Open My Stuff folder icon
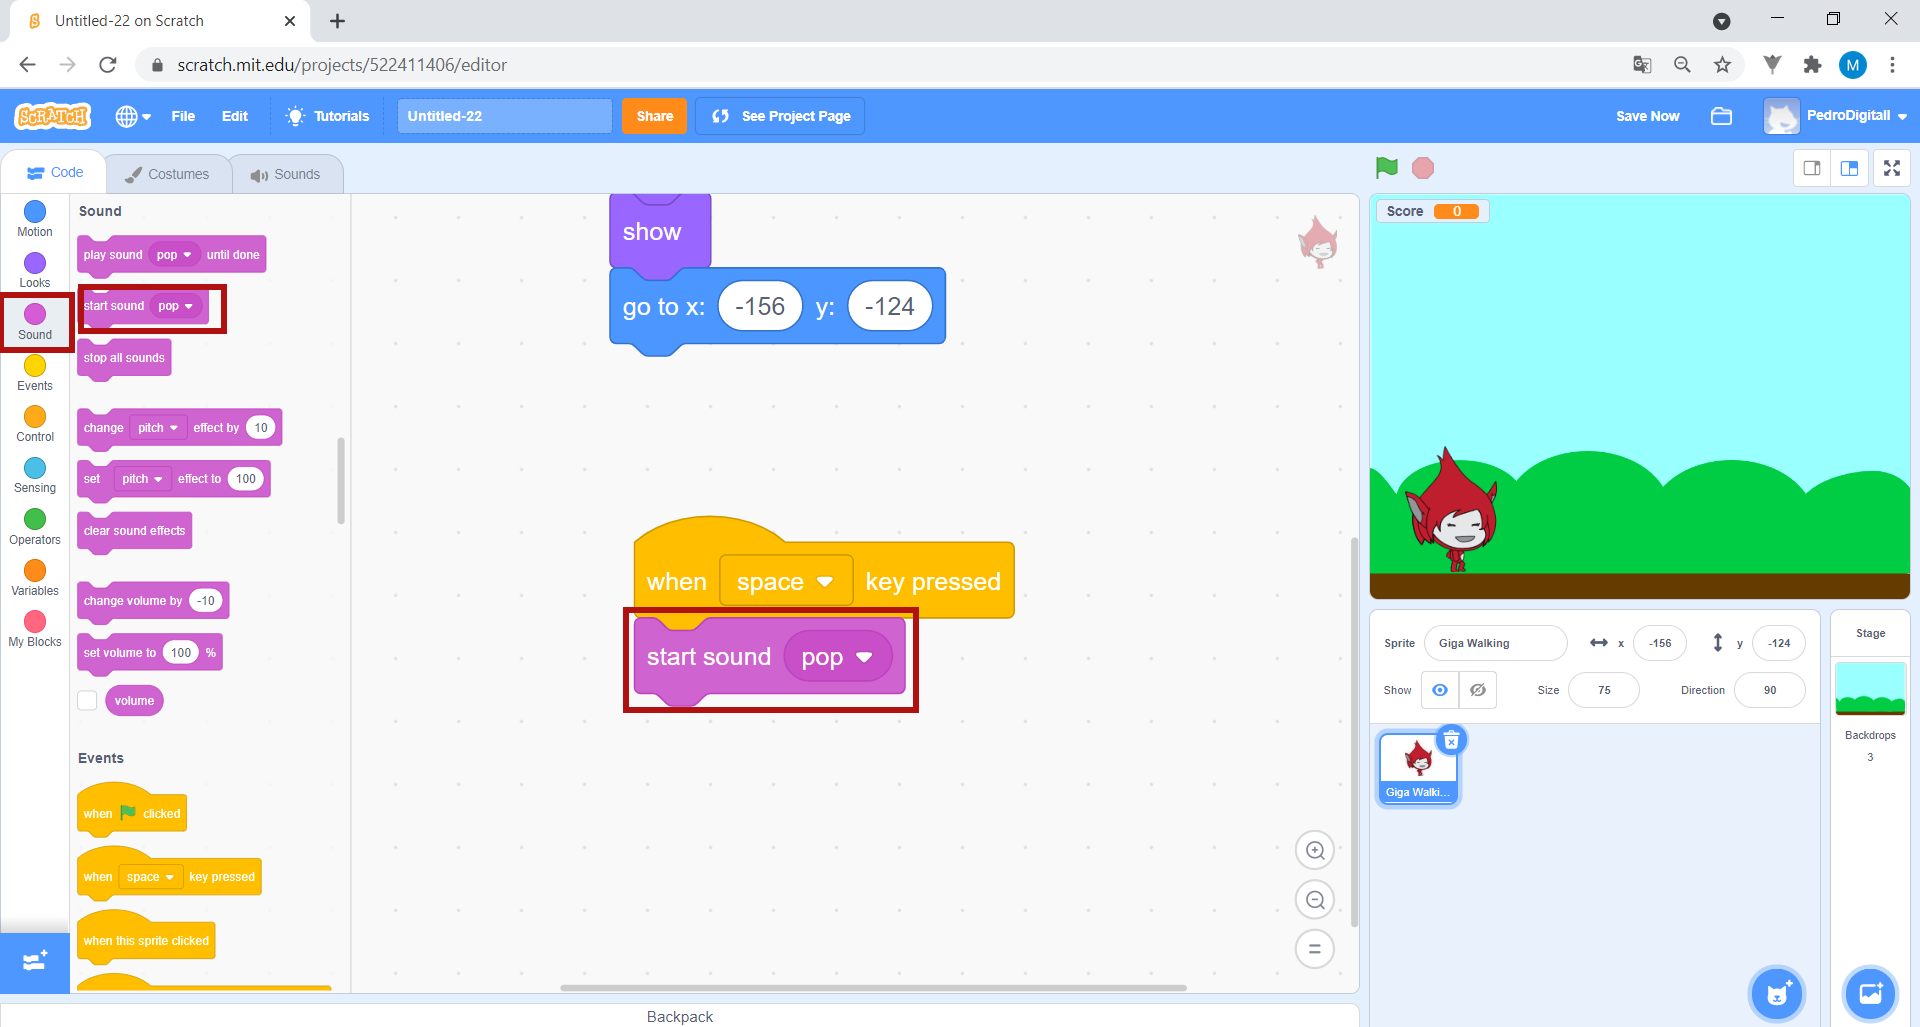 point(1721,116)
